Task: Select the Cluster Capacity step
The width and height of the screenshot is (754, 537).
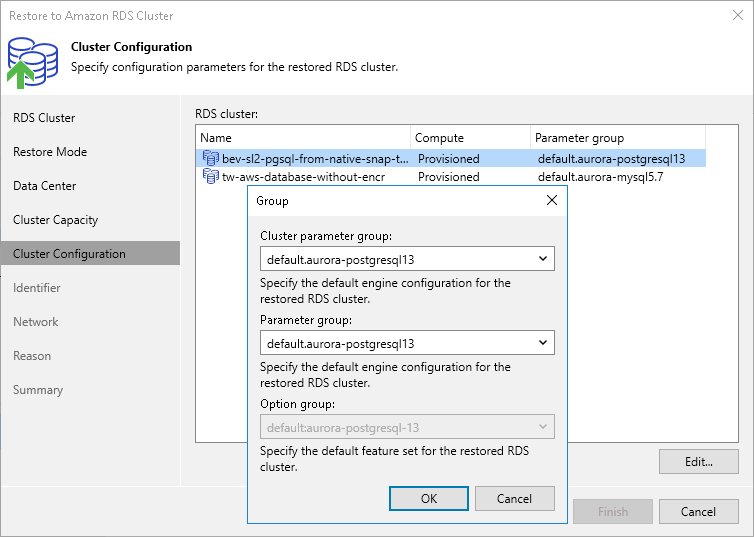Action: 55,220
